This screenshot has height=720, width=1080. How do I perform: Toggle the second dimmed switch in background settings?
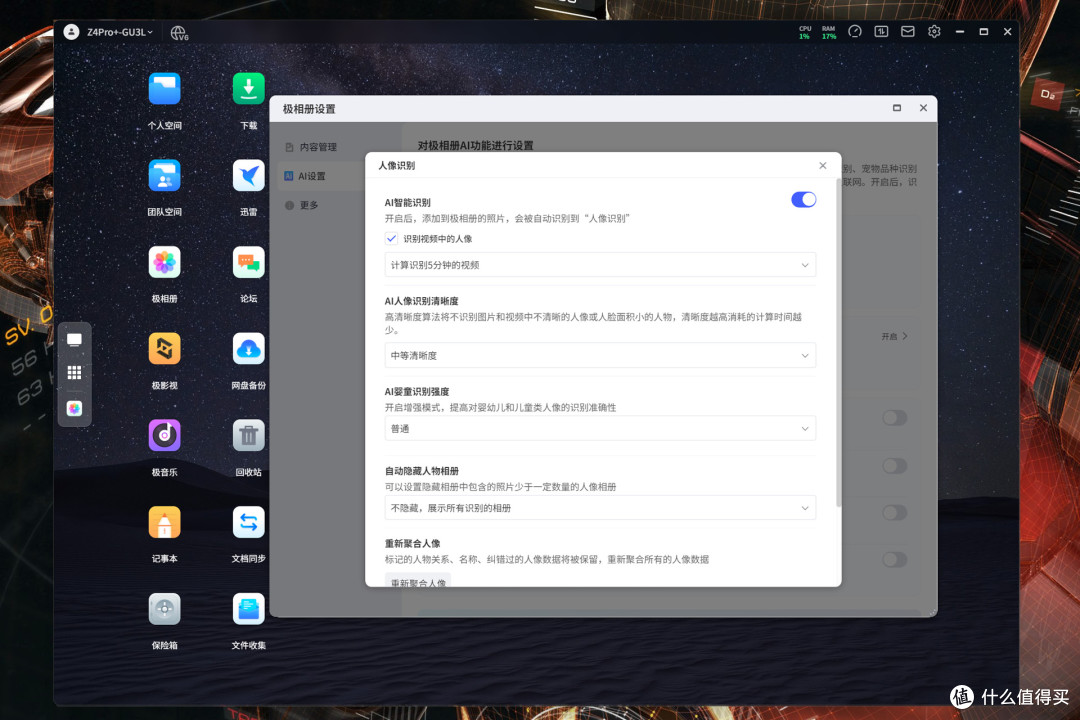(895, 466)
